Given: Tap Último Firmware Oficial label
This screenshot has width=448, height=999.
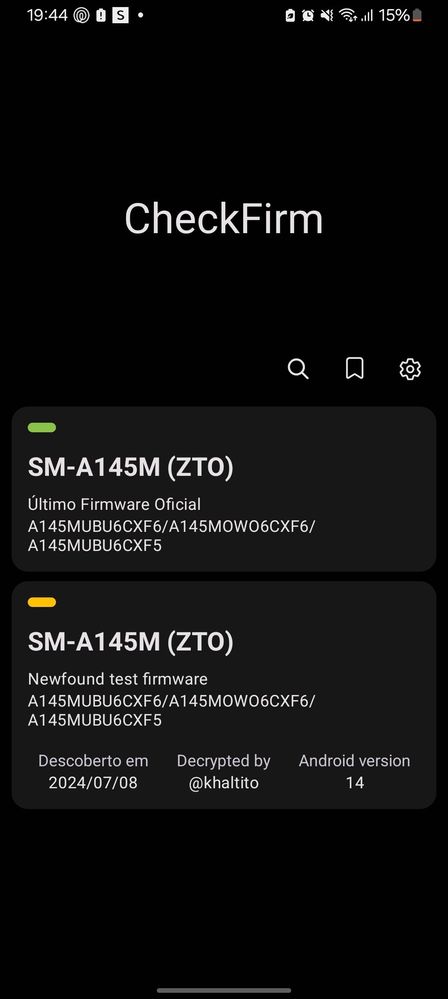Looking at the screenshot, I should coord(114,505).
